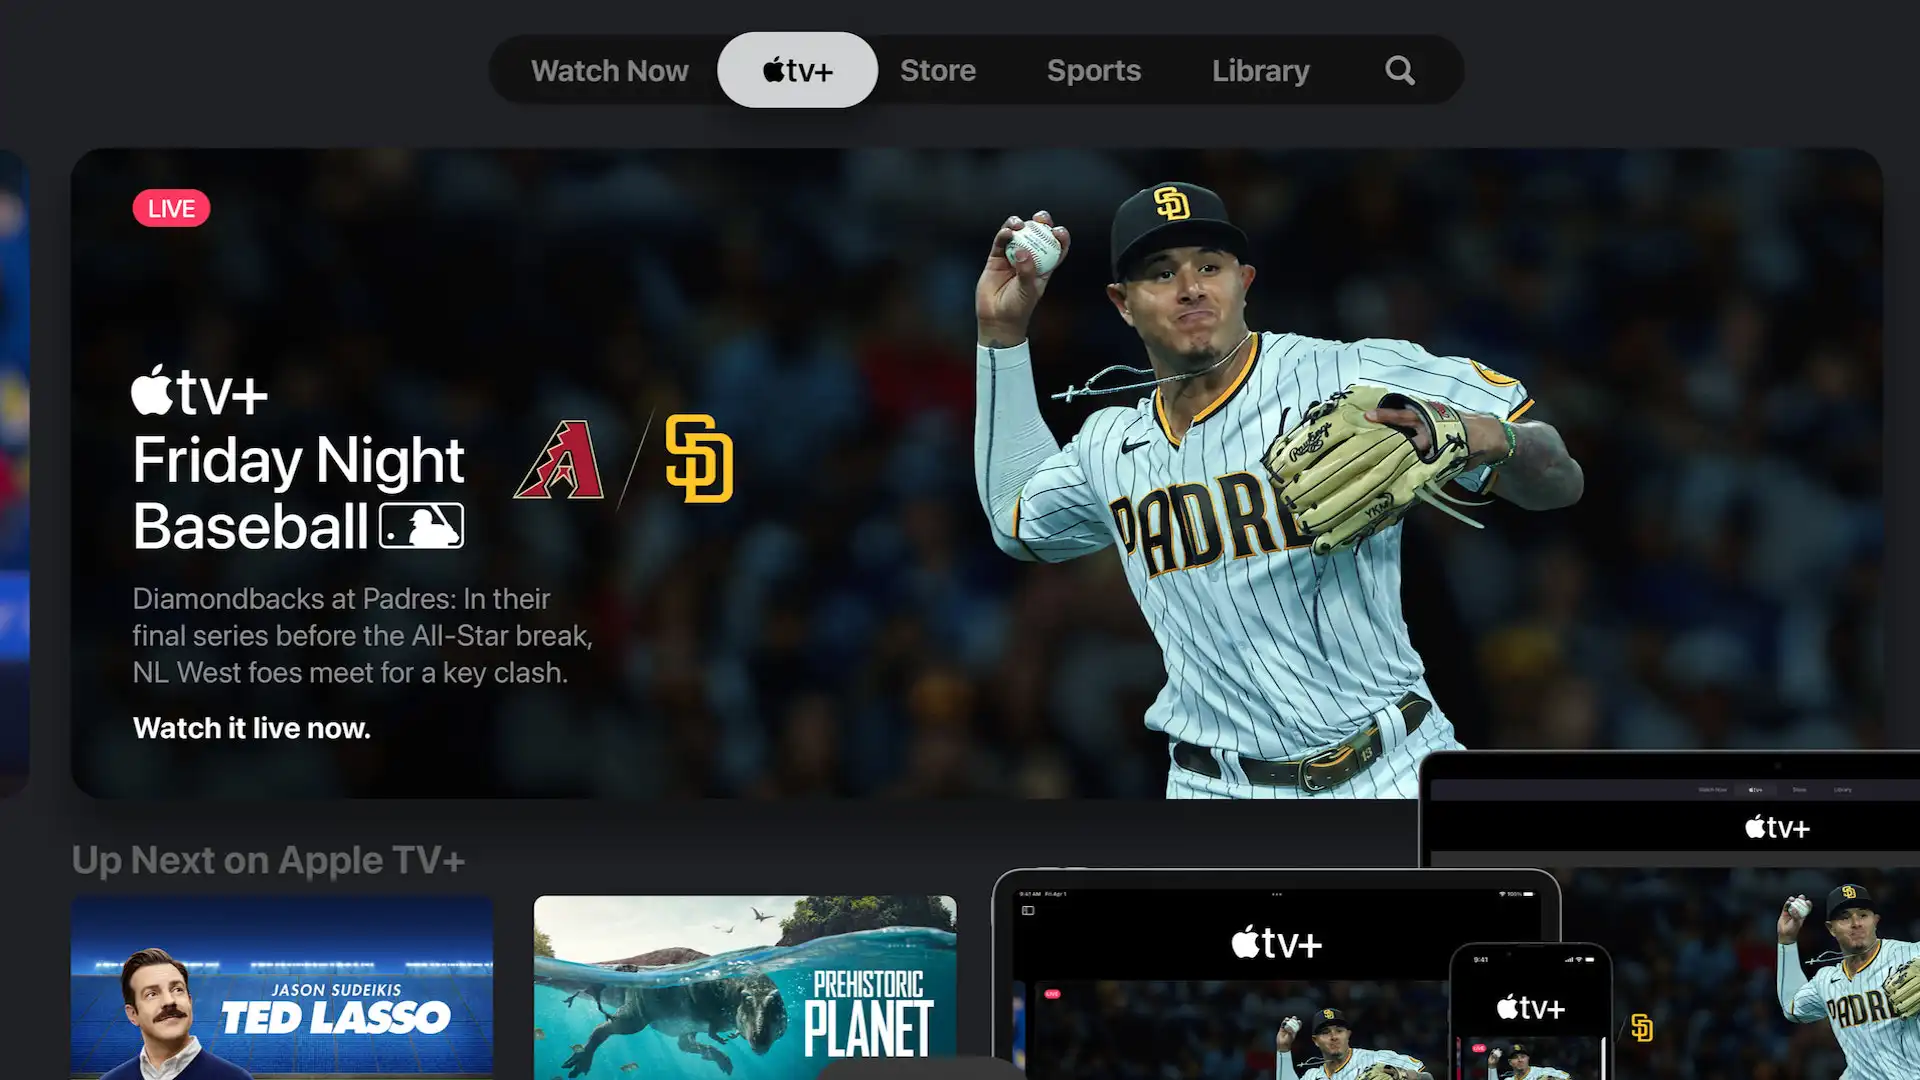
Task: Click the Diamondbacks at Padres description
Action: tap(363, 636)
